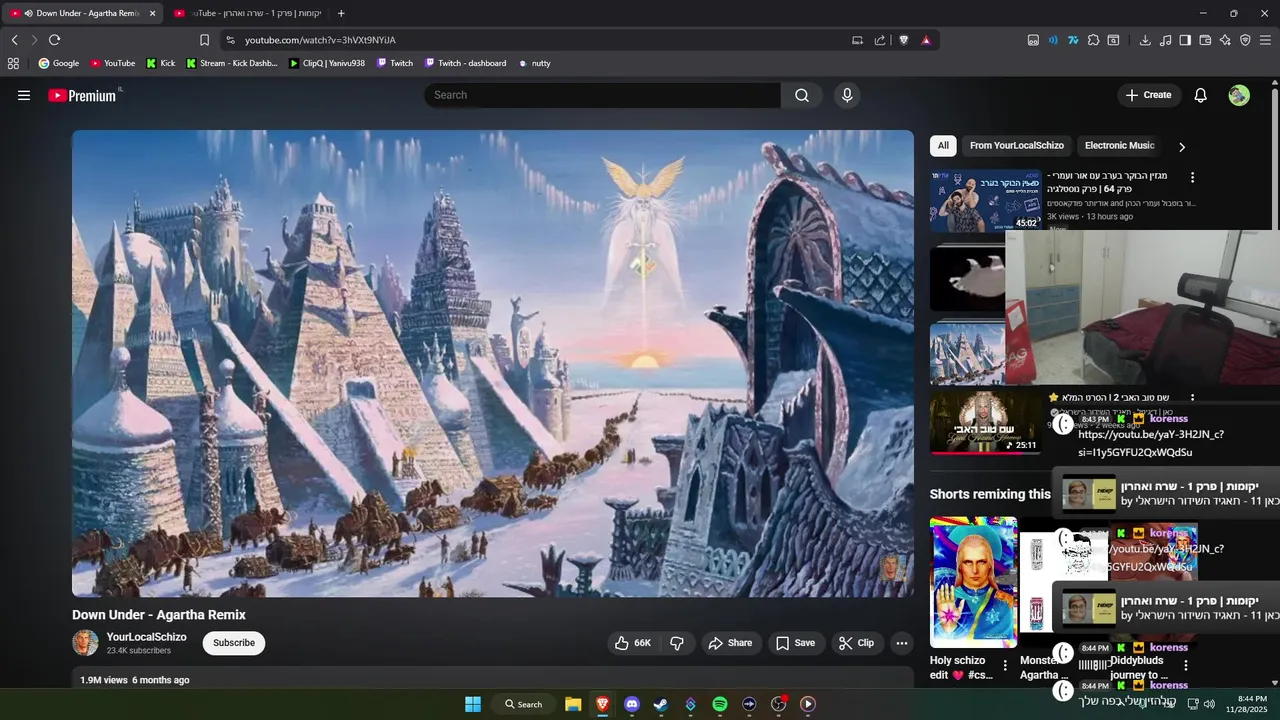Screen dimensions: 1280x720
Task: Open the Holy schizo edit short thumbnail
Action: pyautogui.click(x=973, y=582)
